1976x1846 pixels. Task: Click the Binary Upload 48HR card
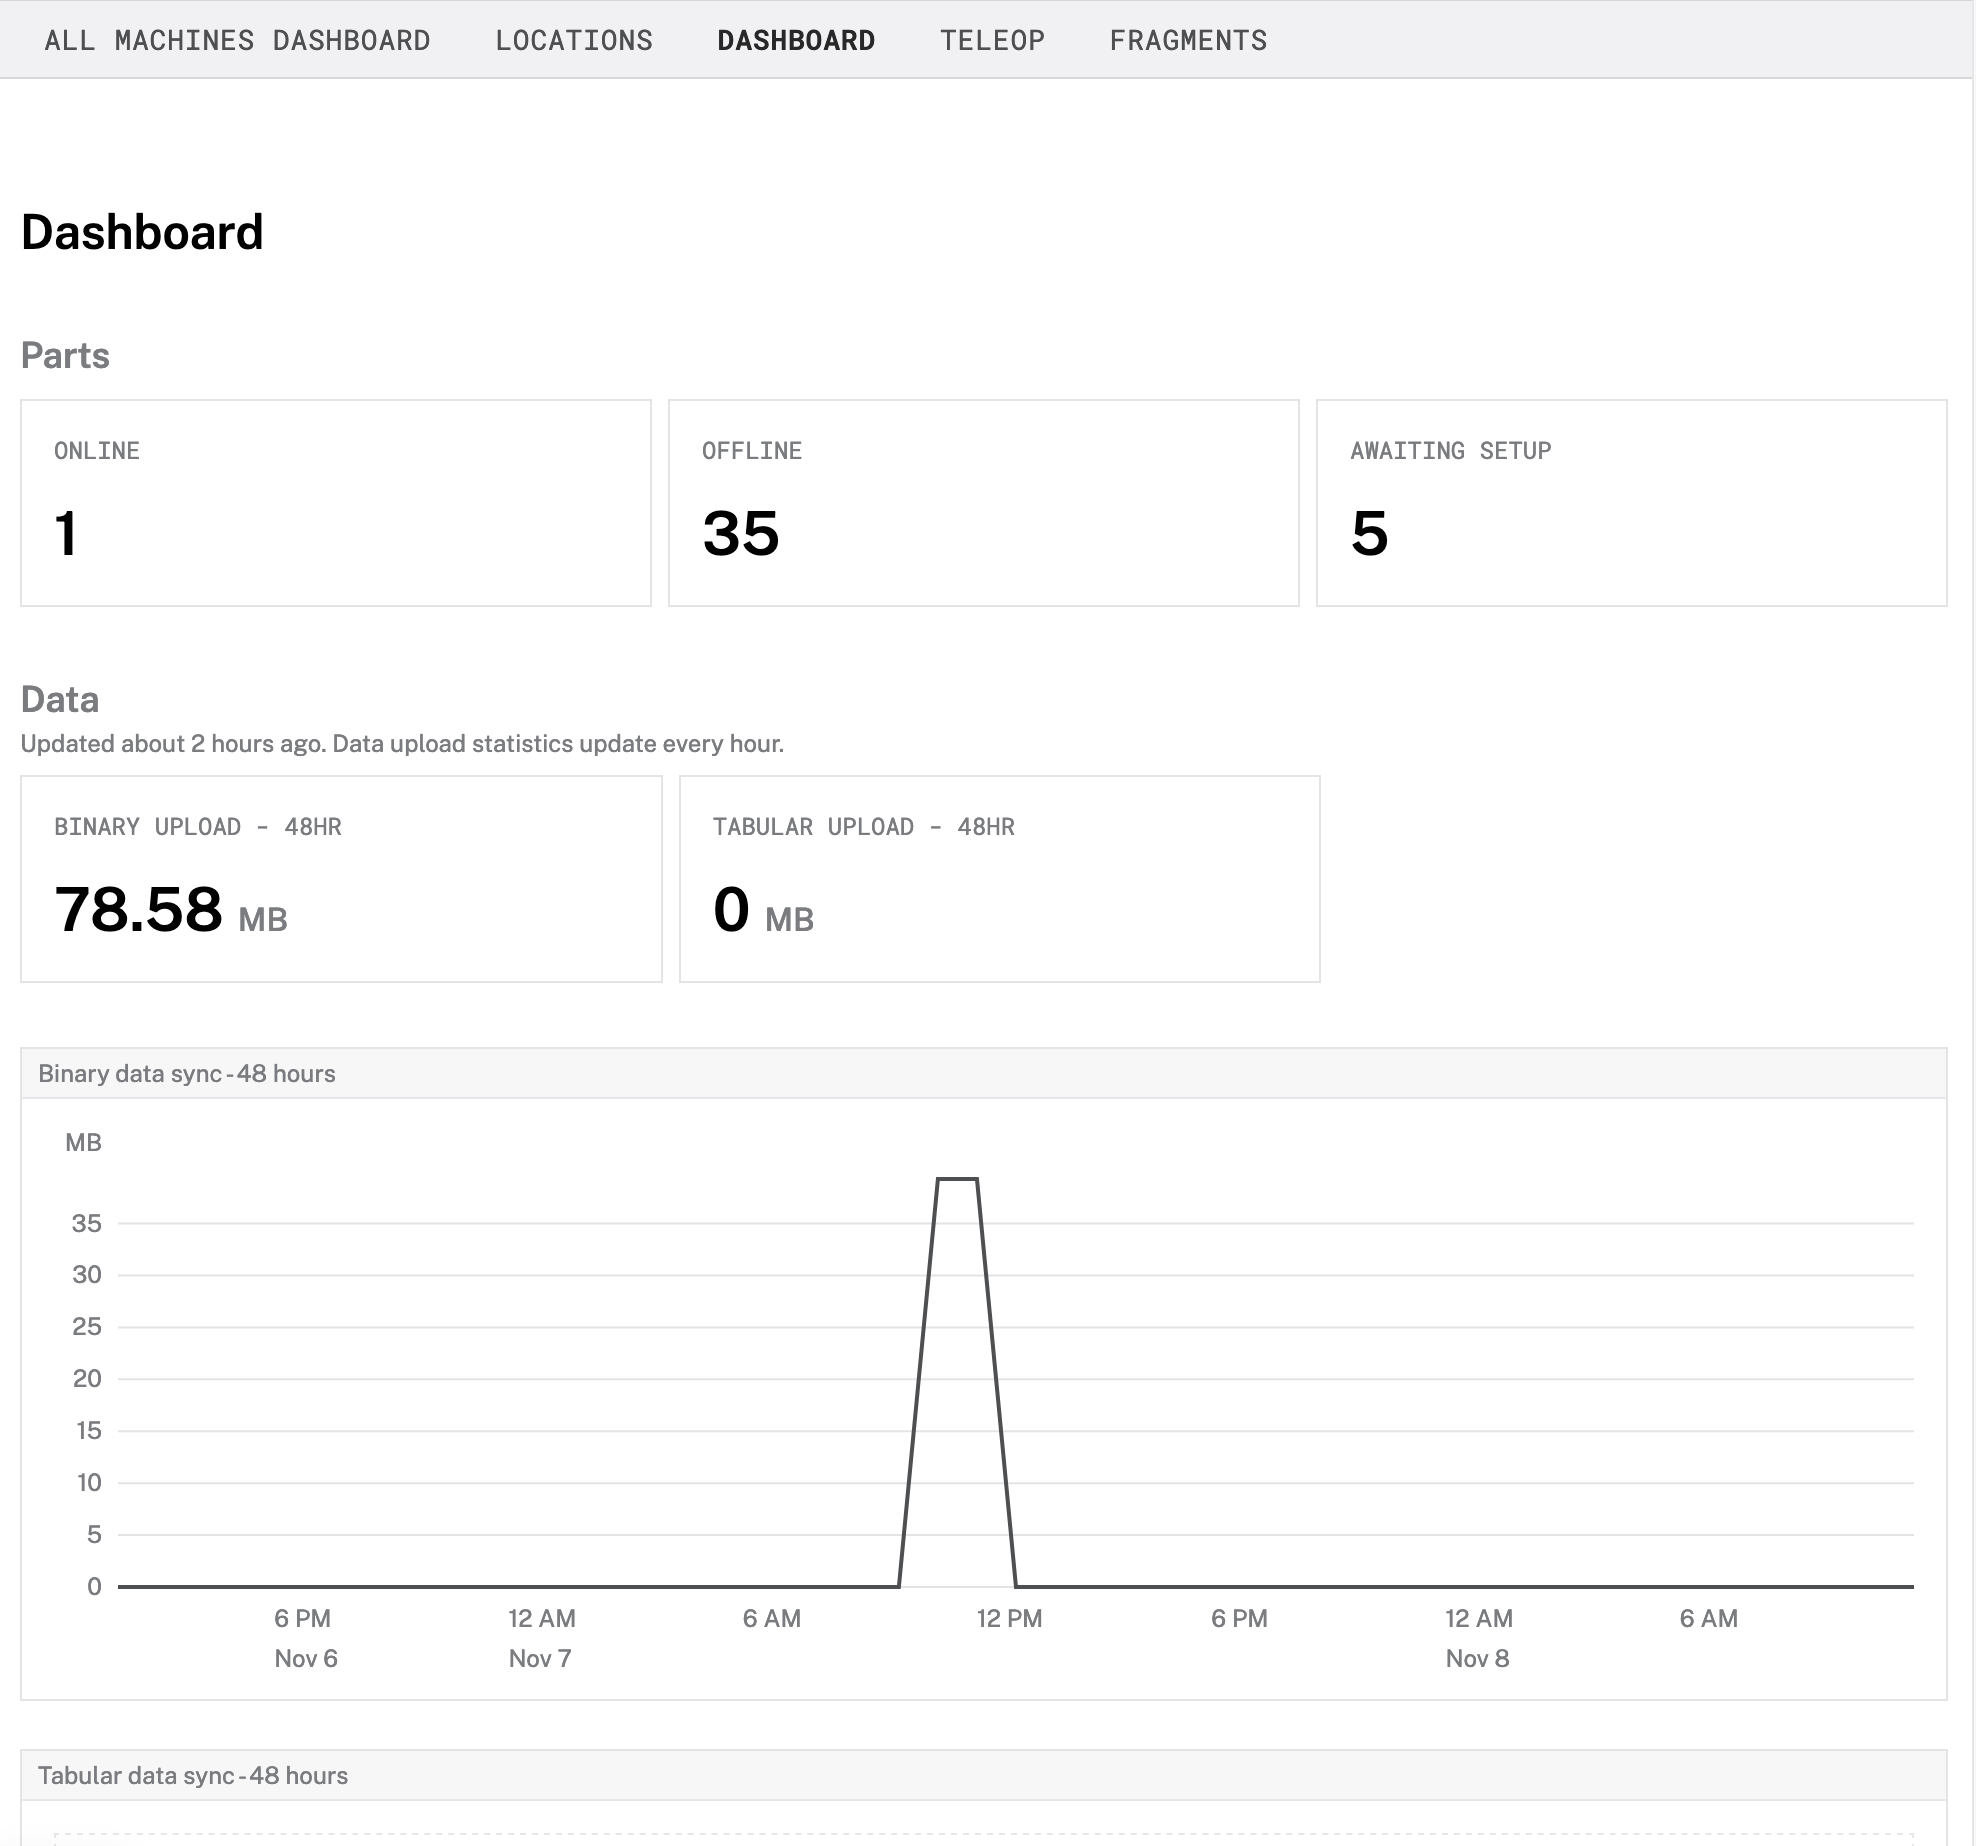point(341,879)
